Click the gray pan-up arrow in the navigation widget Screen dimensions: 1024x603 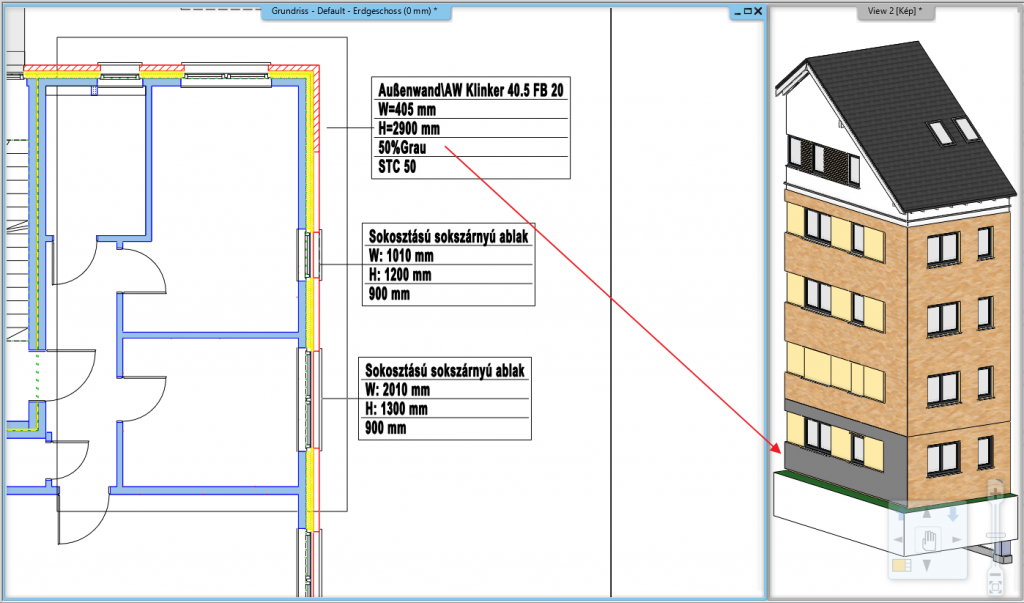[927, 515]
